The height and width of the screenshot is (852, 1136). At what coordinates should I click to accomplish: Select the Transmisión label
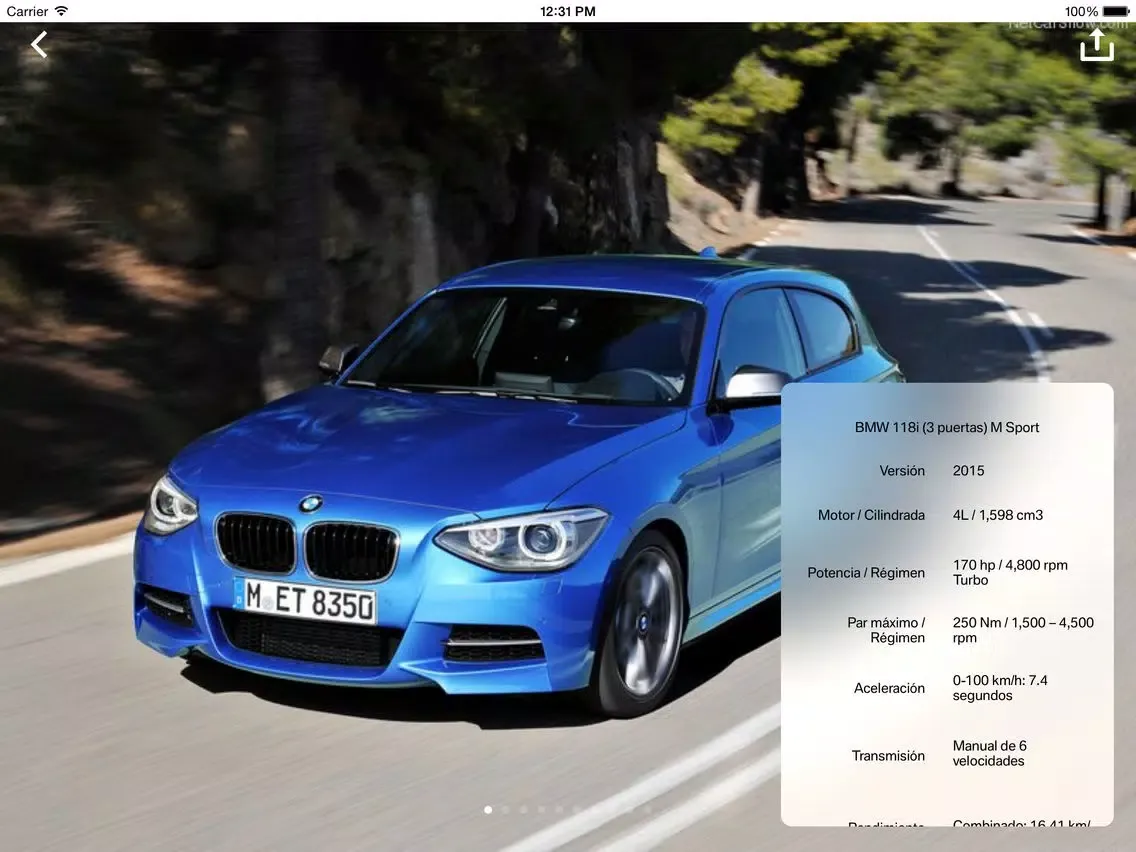pyautogui.click(x=888, y=756)
